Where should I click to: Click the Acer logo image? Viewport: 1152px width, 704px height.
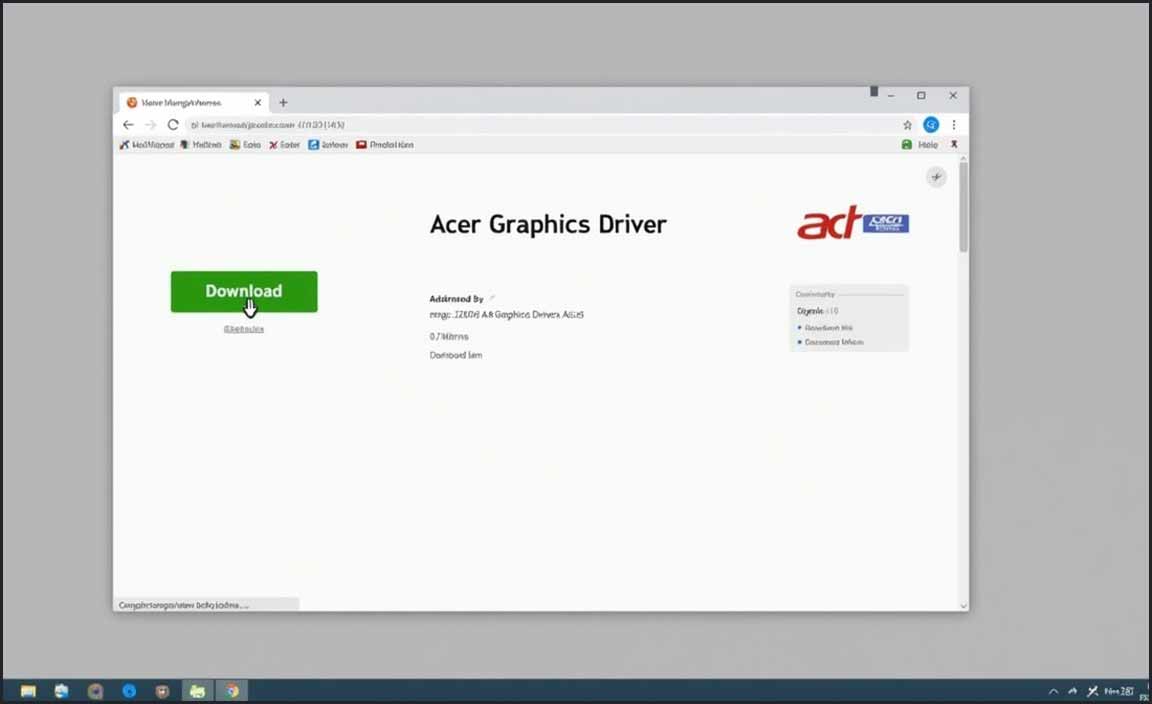[852, 224]
